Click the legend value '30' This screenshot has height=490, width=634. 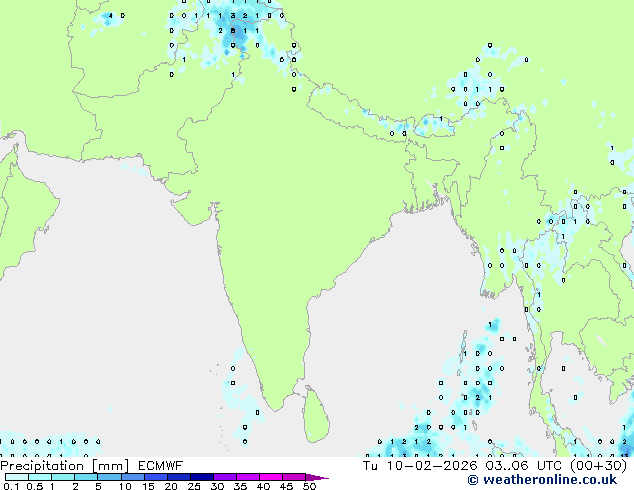coord(217,486)
